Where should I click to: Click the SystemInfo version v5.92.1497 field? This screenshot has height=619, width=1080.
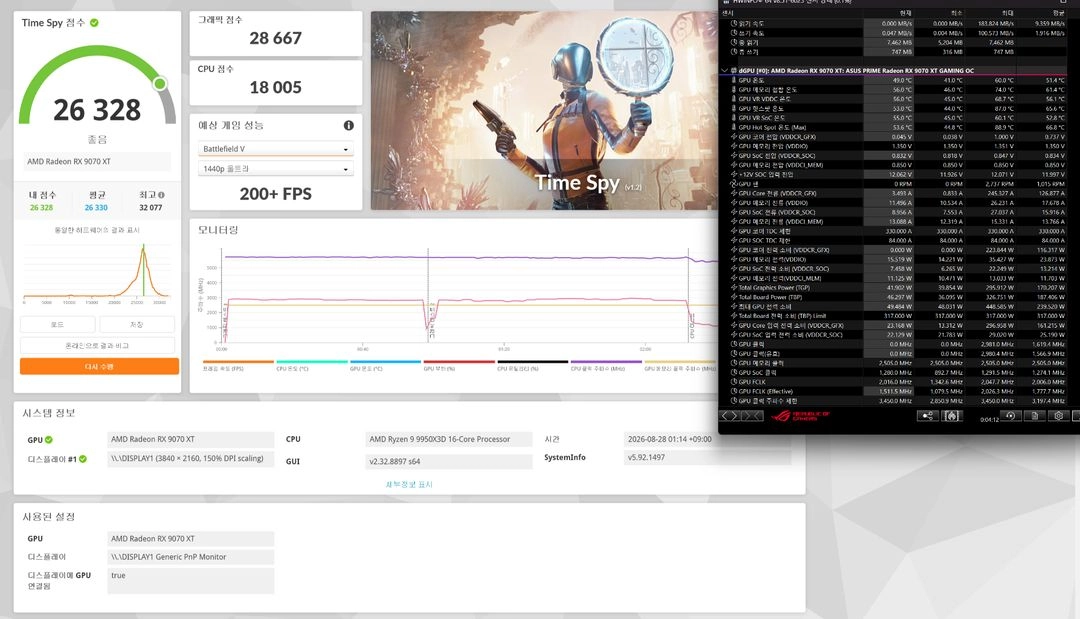pyautogui.click(x=707, y=457)
